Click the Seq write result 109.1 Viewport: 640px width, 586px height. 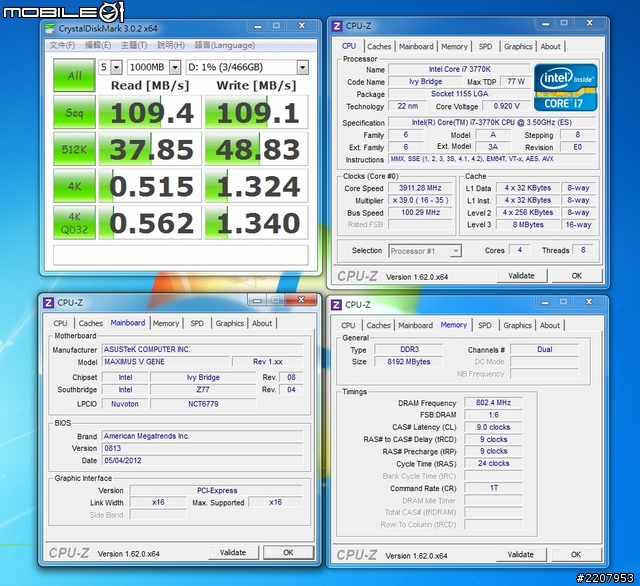pyautogui.click(x=256, y=112)
